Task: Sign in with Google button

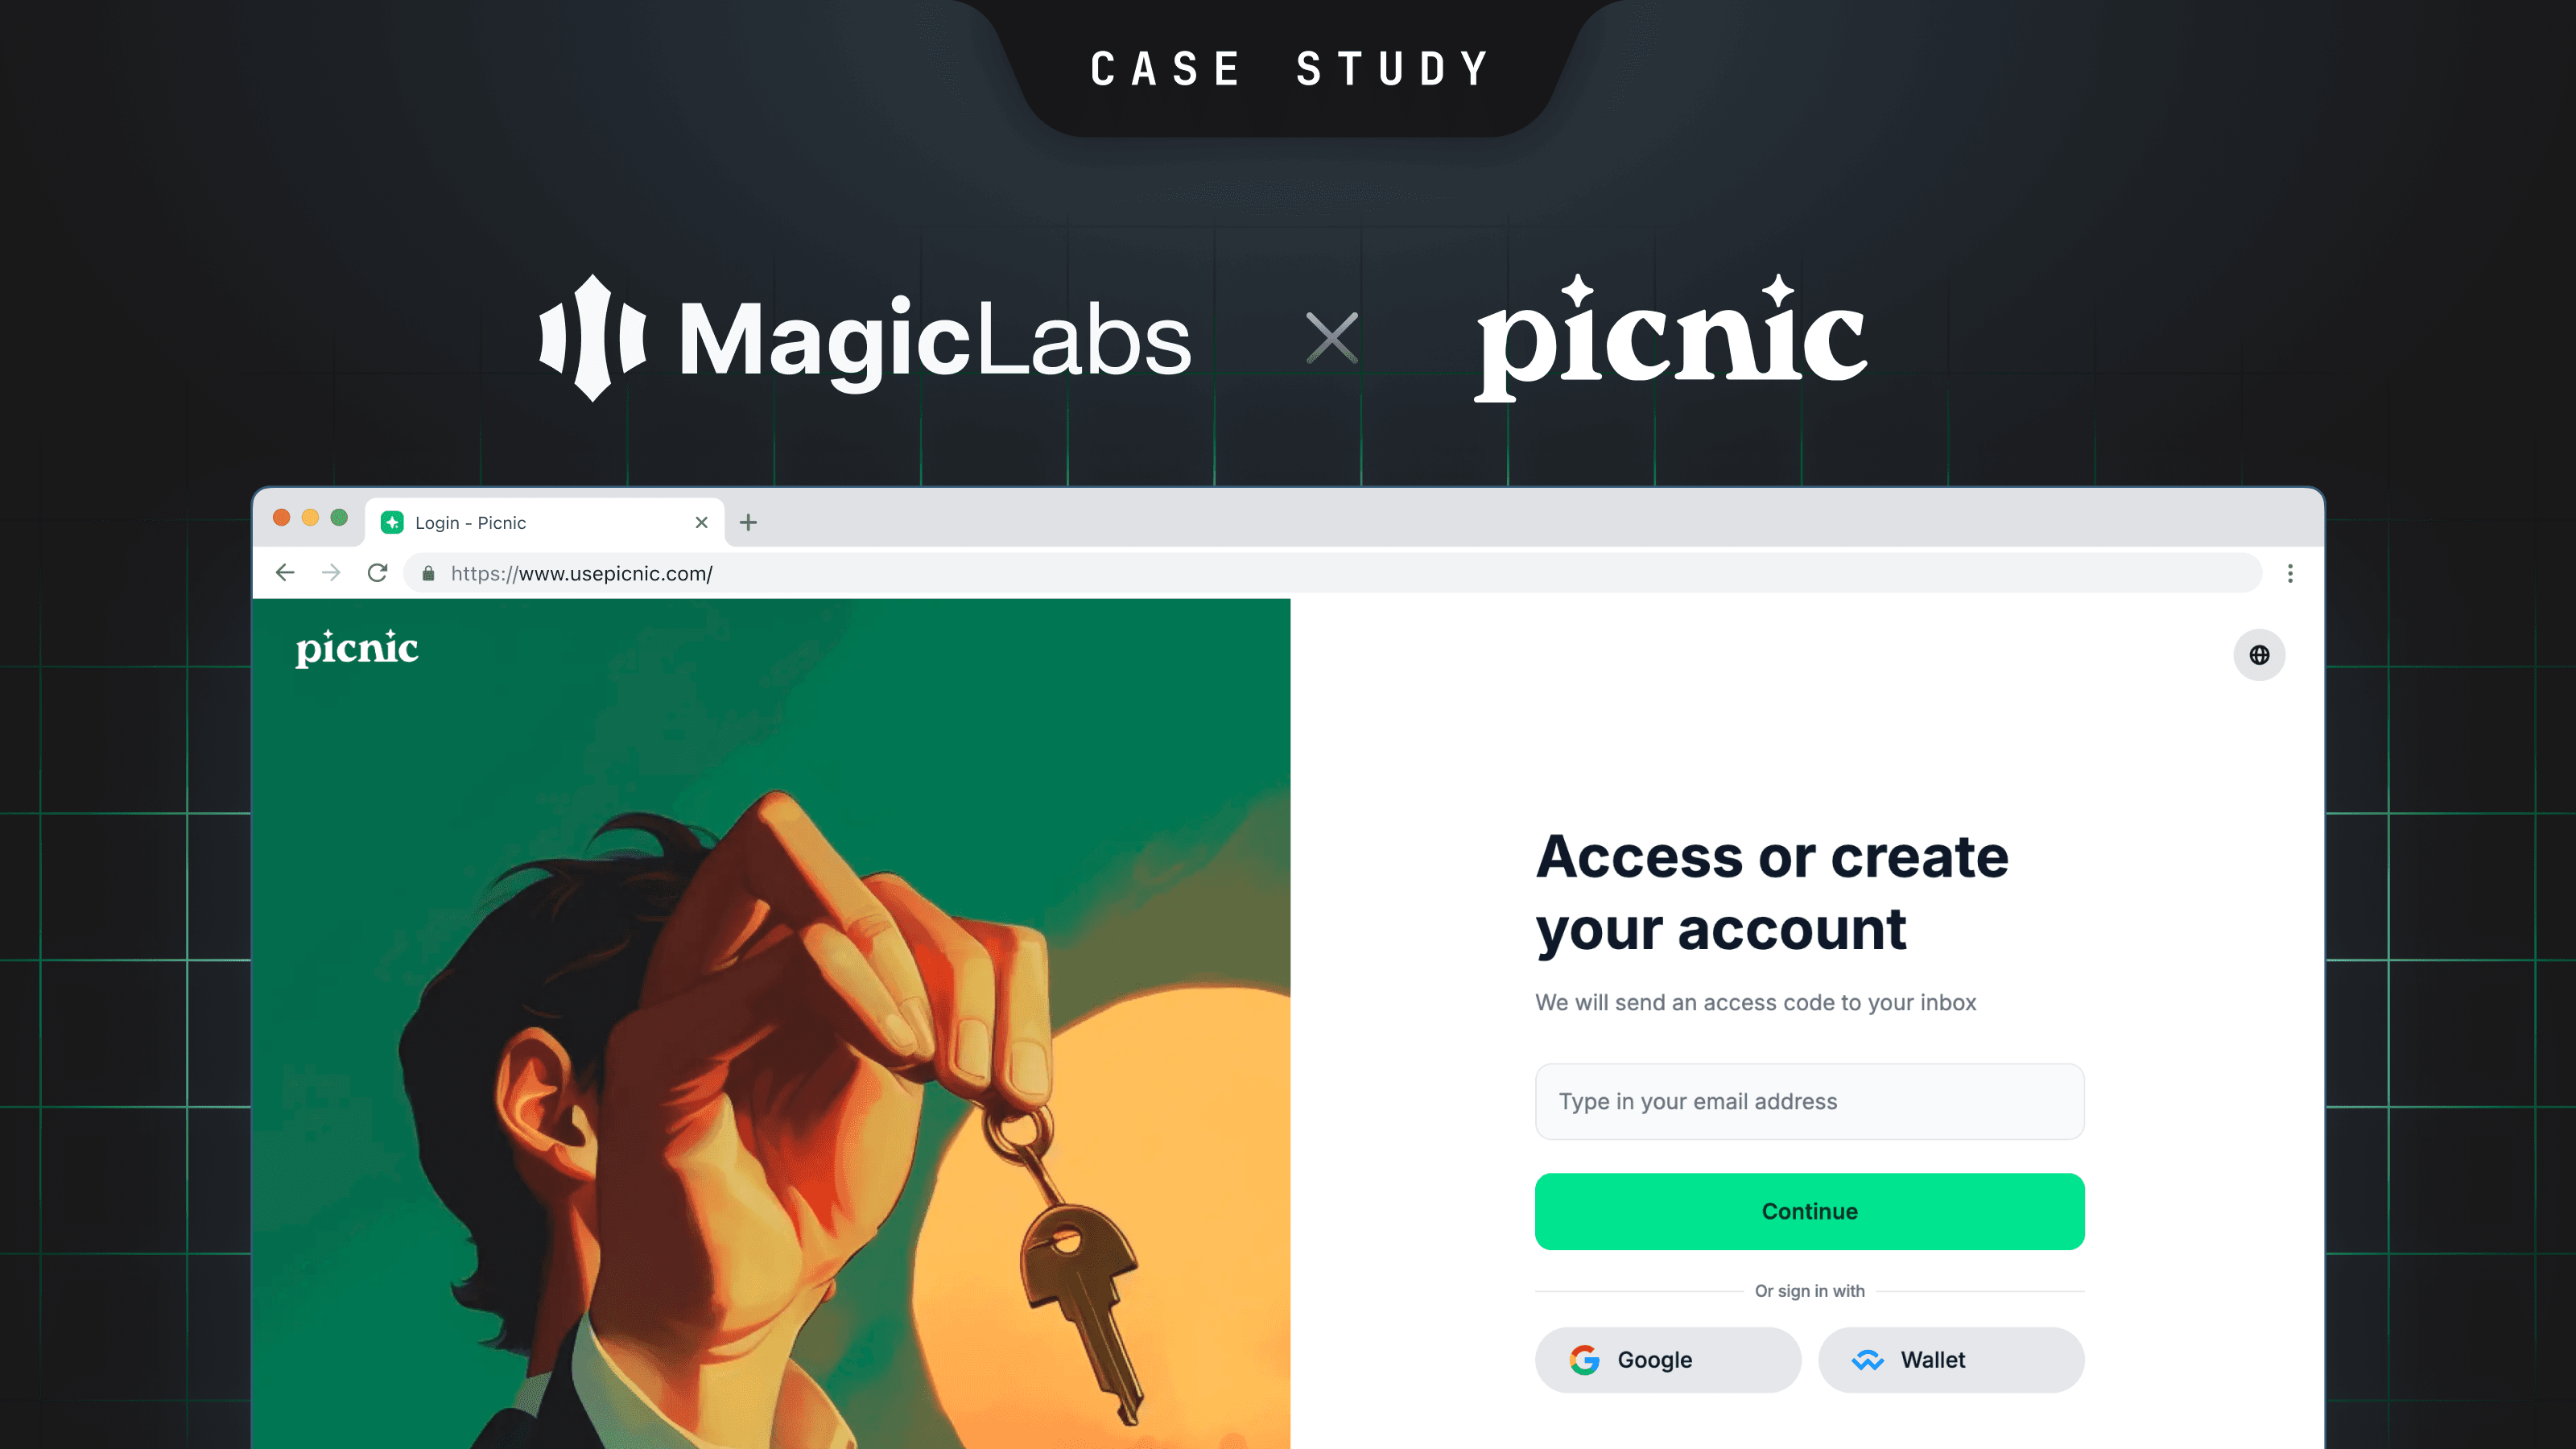Action: (1667, 1359)
